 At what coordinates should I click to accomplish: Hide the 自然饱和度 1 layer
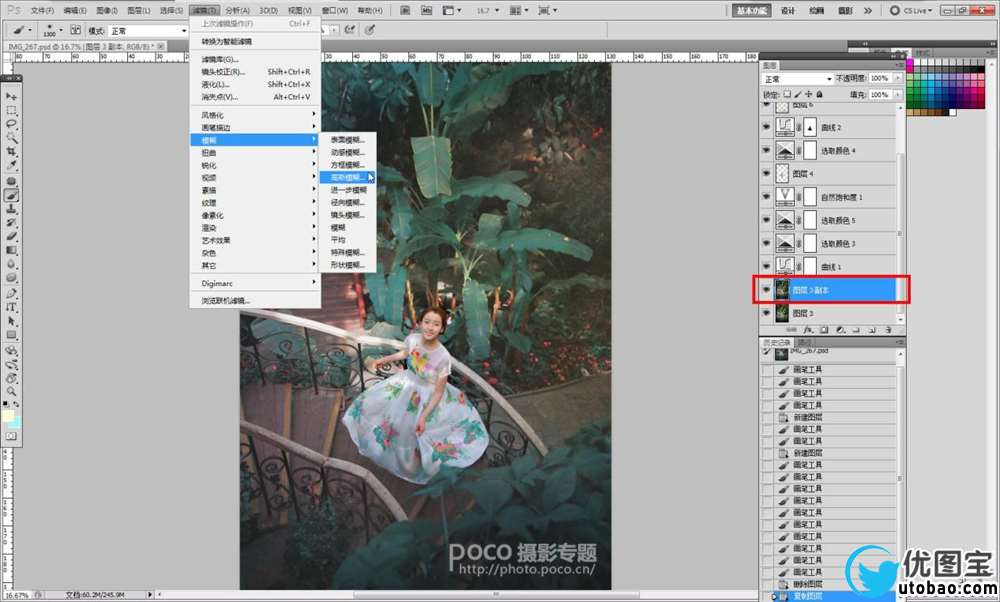point(766,197)
